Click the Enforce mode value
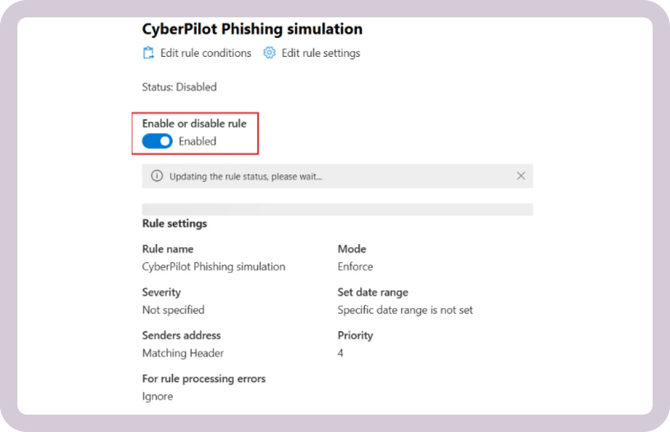This screenshot has height=432, width=670. click(355, 267)
